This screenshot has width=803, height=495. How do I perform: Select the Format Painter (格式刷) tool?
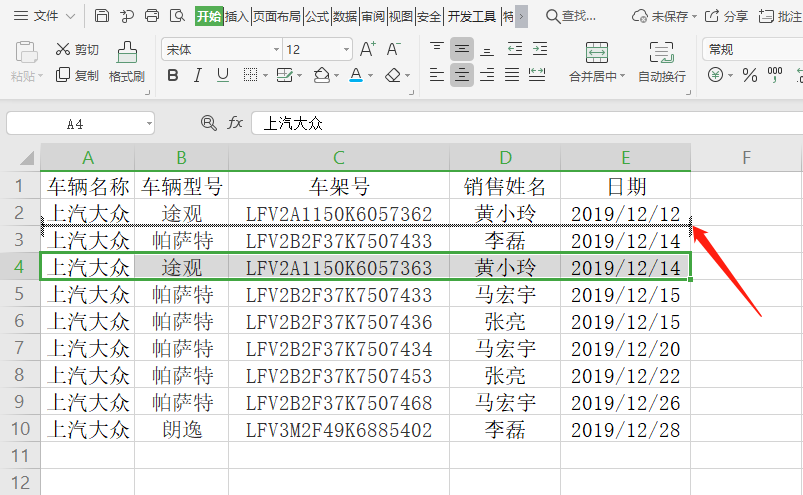tap(127, 62)
